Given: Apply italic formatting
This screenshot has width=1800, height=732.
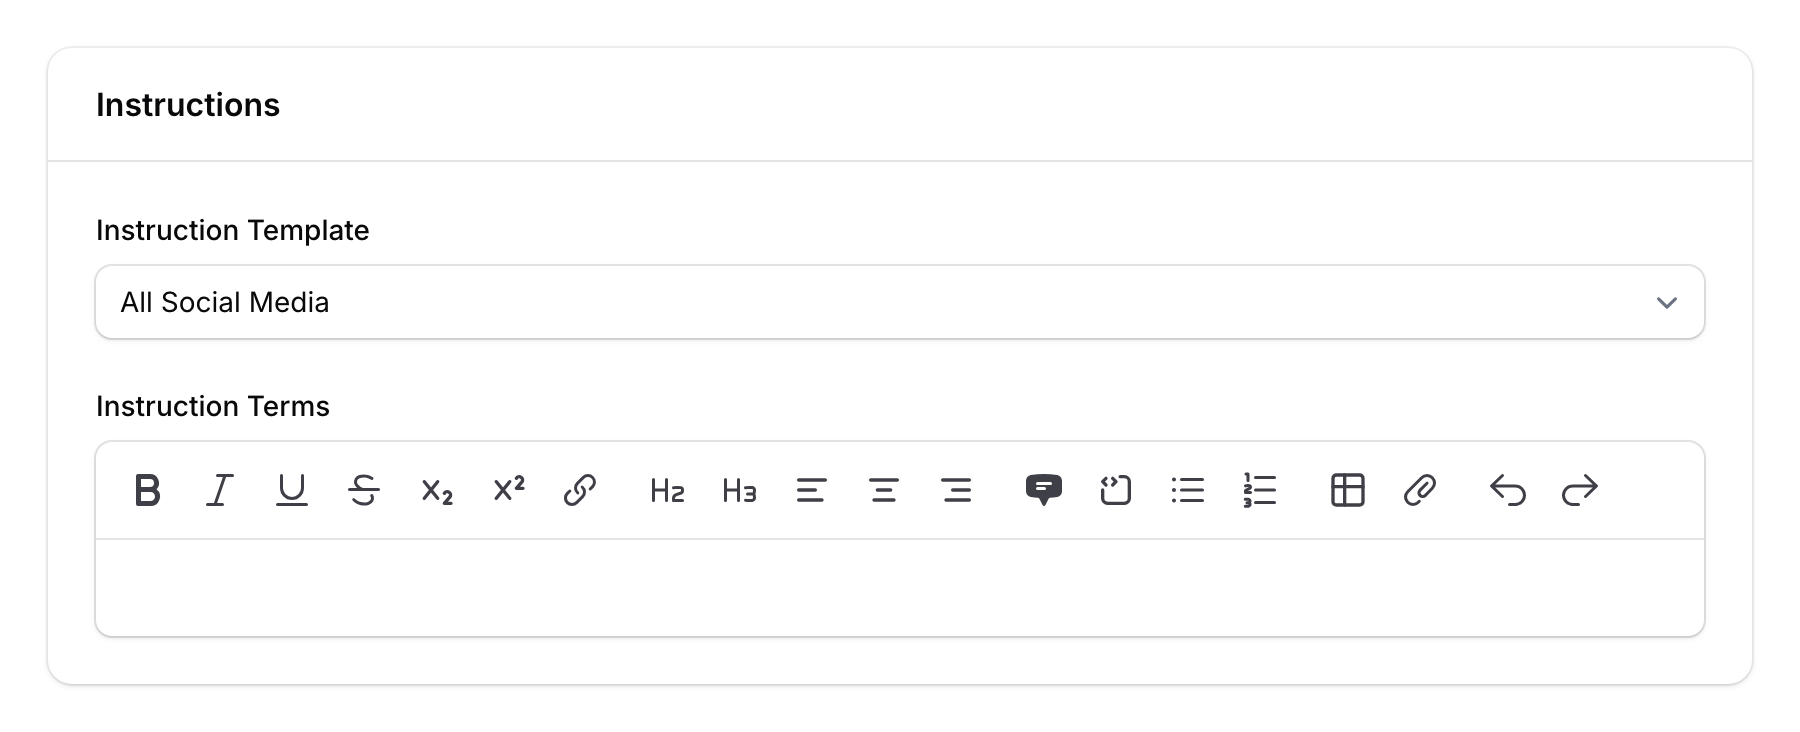Looking at the screenshot, I should [219, 490].
